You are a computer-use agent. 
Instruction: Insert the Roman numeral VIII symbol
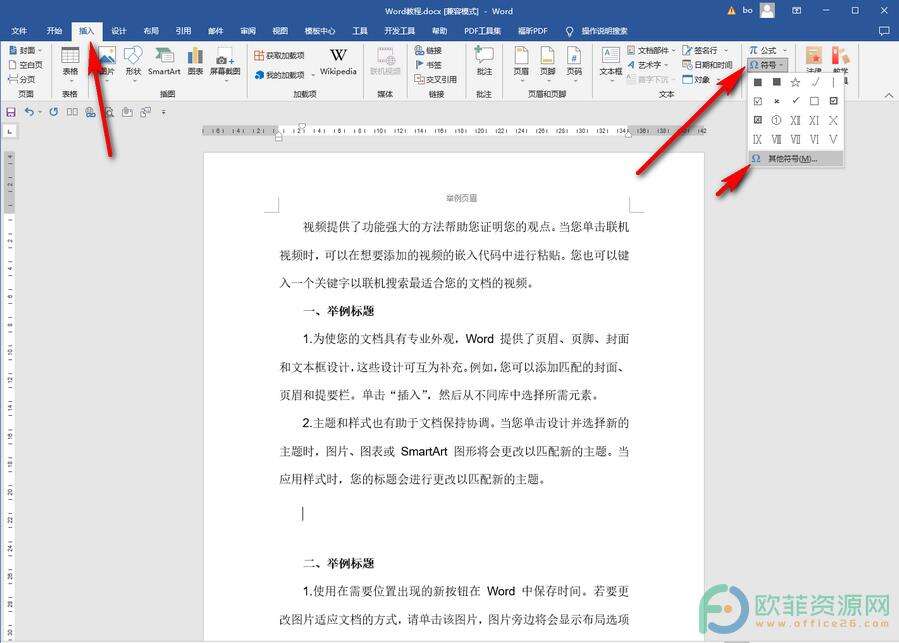pyautogui.click(x=776, y=139)
